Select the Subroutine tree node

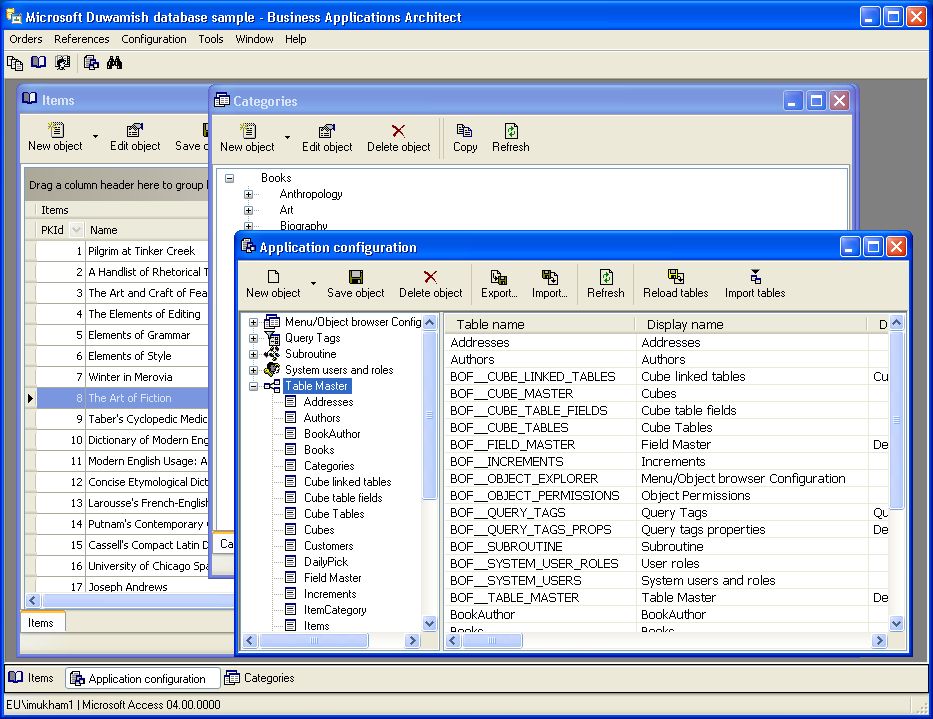[x=311, y=354]
